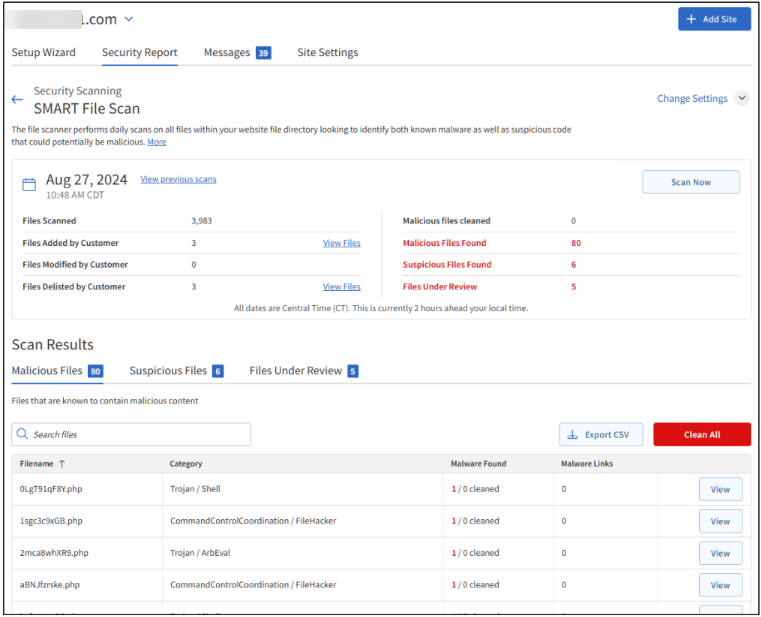Switch to the Setup Wizard tab
This screenshot has width=761, height=617.
[43, 53]
